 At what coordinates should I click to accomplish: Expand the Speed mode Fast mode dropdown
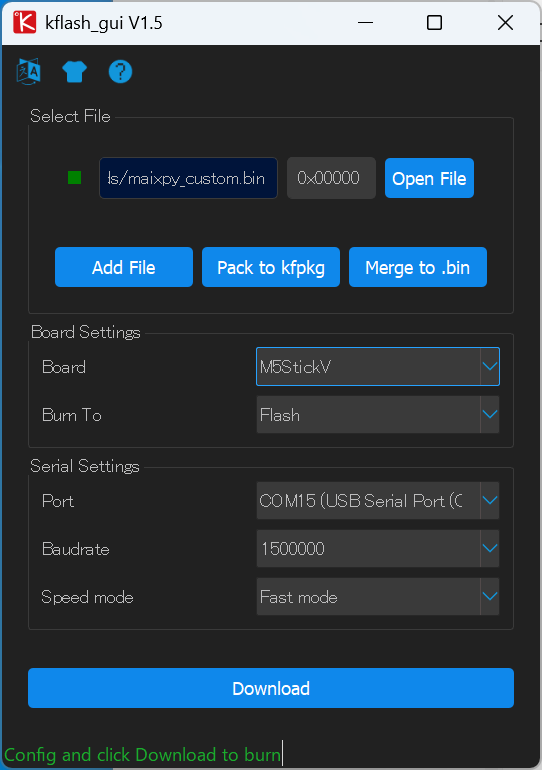[378, 597]
